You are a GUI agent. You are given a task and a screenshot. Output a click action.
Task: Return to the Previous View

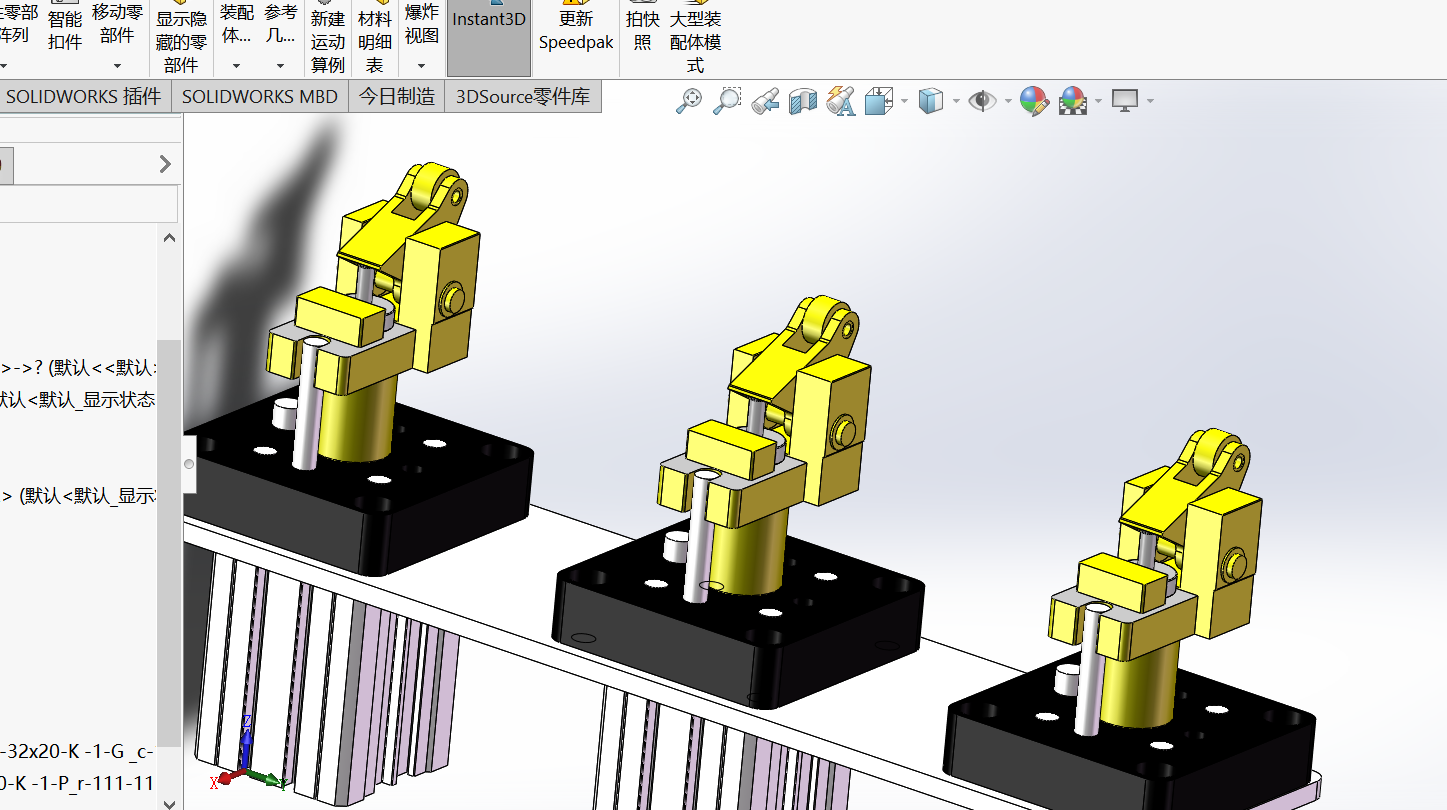point(765,101)
